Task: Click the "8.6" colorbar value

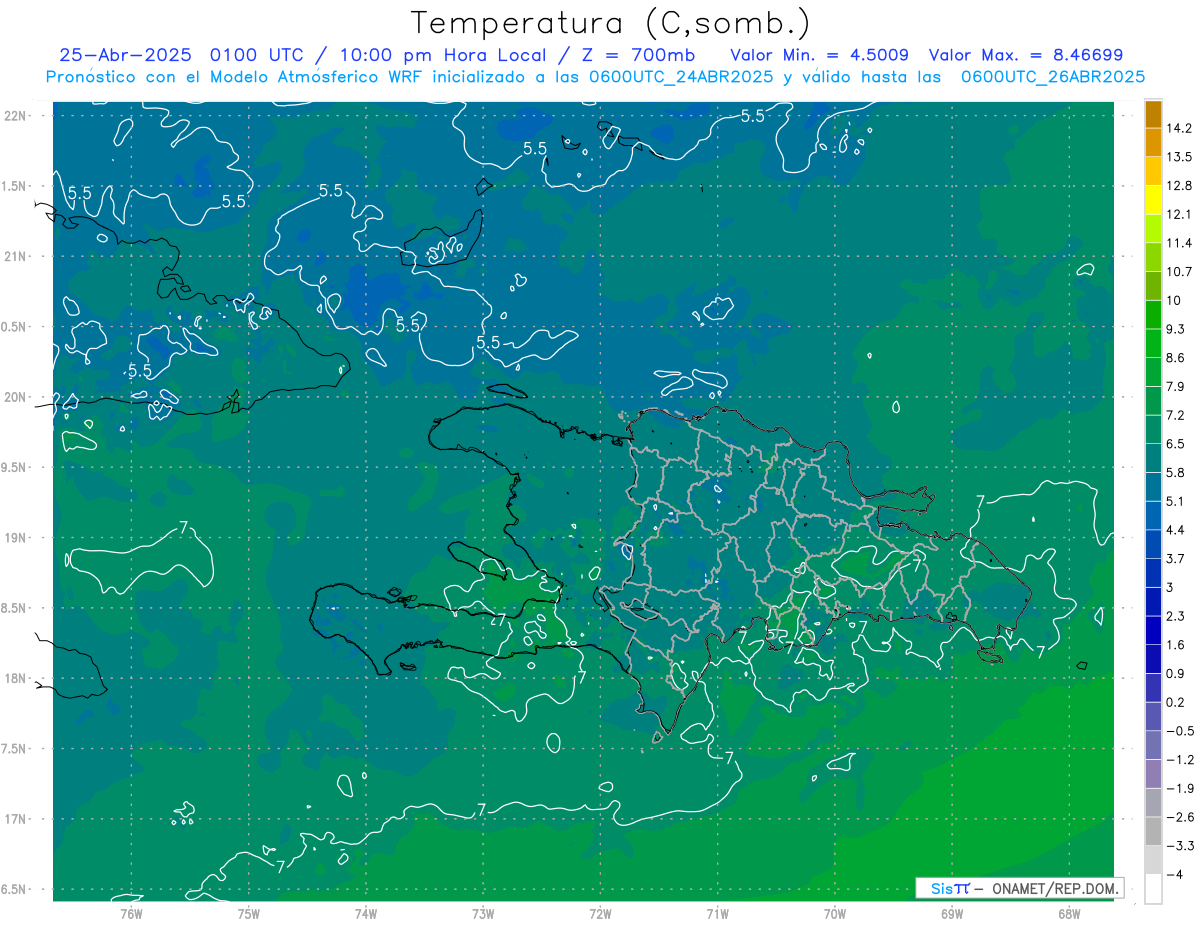Action: (1176, 357)
